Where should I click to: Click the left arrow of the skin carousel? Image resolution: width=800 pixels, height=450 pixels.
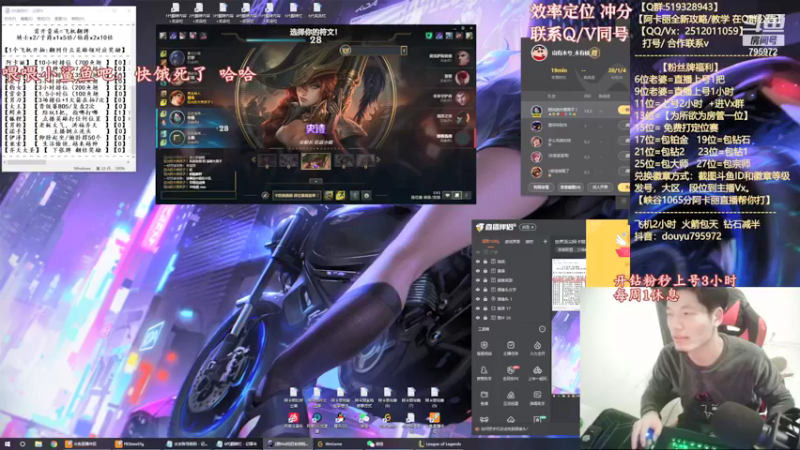(x=253, y=160)
